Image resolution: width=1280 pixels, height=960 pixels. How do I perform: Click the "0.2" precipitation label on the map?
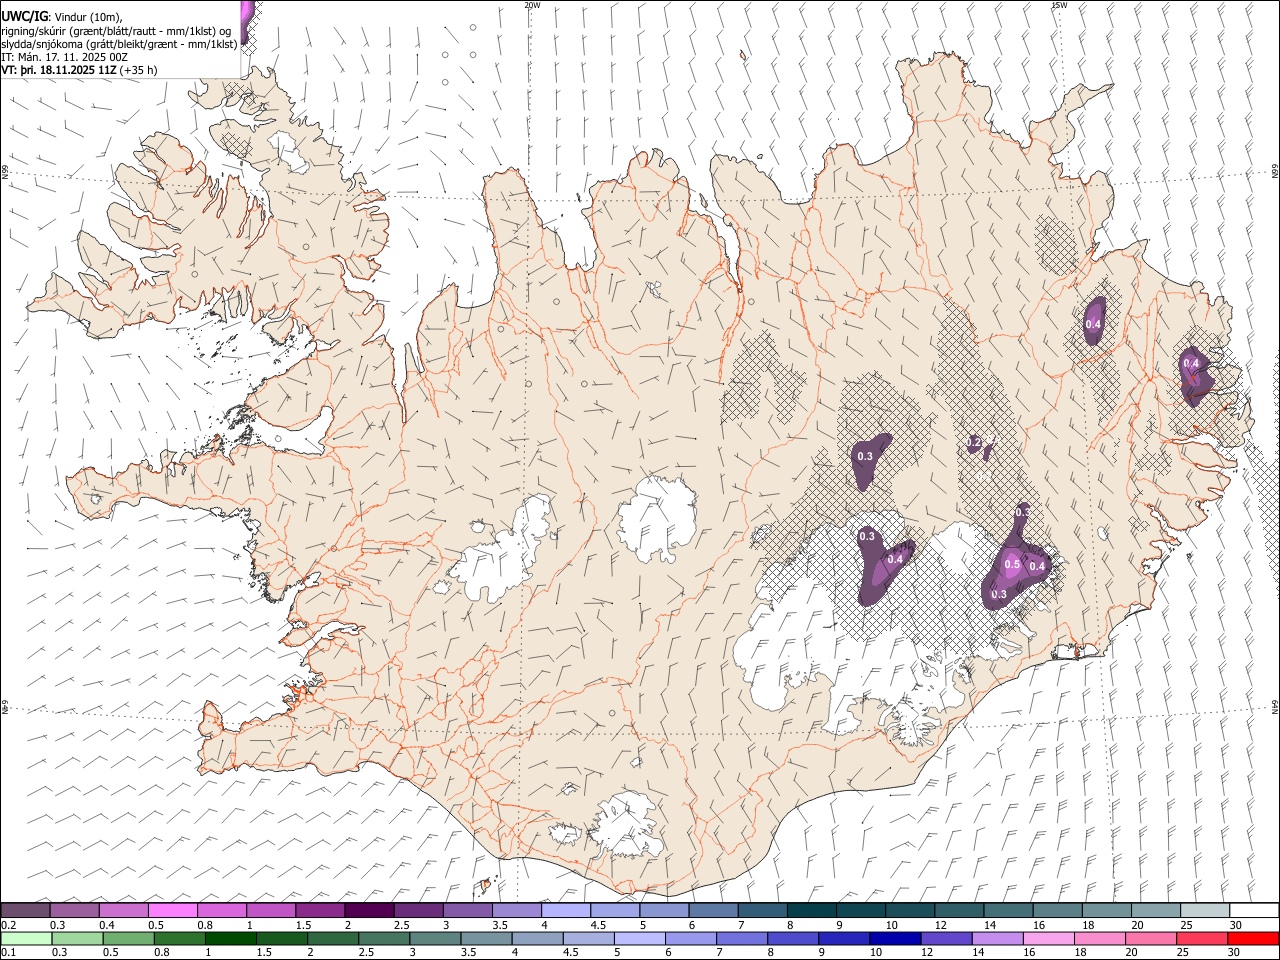(x=974, y=442)
